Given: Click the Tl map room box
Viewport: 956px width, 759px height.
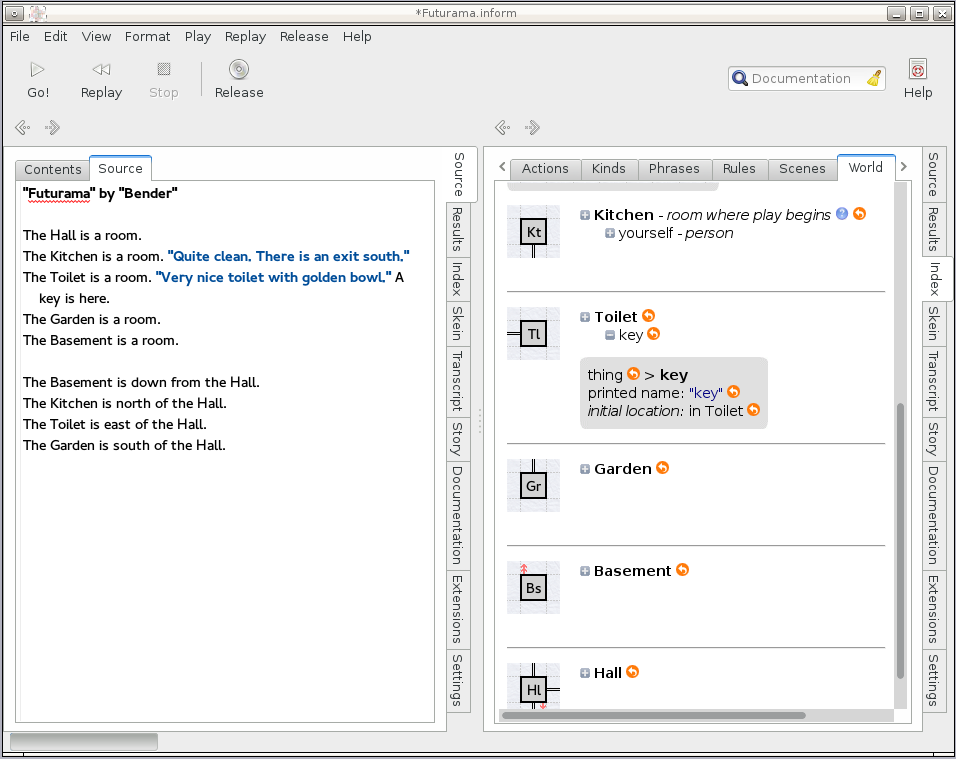Looking at the screenshot, I should click(533, 333).
